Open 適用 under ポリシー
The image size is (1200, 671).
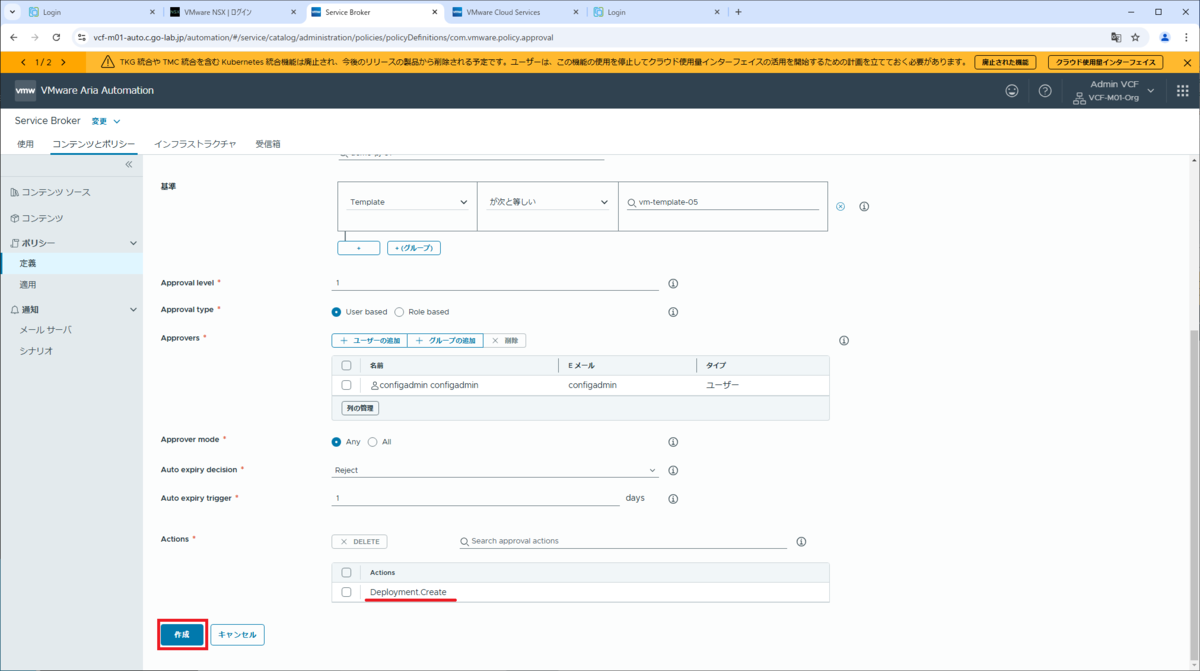coord(28,285)
